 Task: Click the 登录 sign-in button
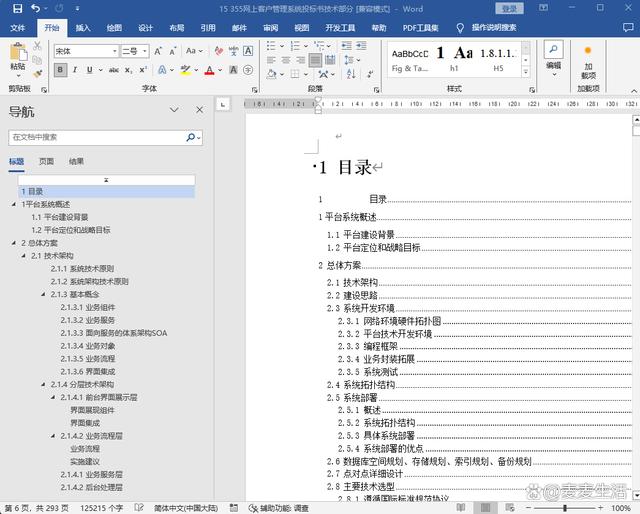509,9
